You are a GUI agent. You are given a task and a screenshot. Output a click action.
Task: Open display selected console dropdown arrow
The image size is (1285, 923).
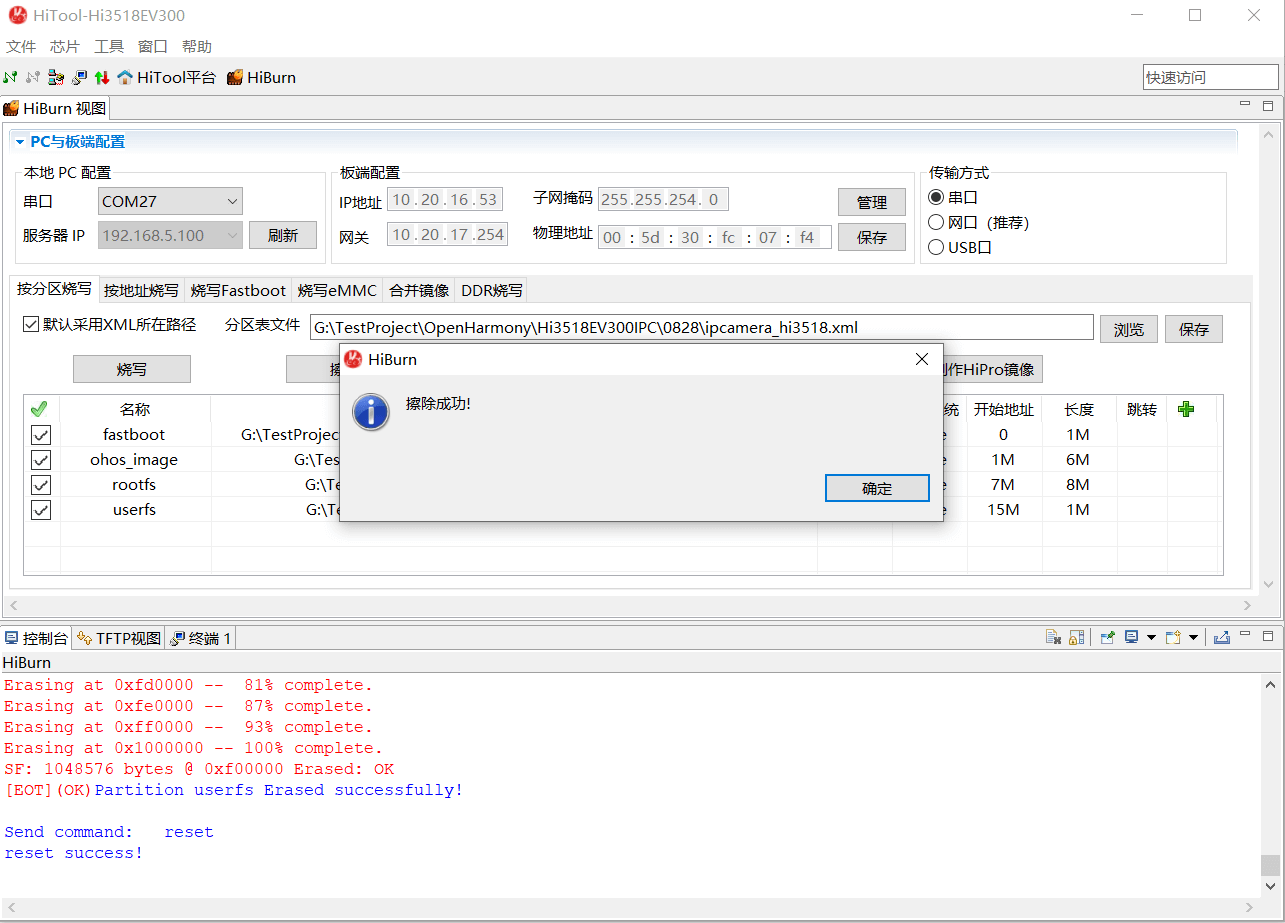[1151, 637]
